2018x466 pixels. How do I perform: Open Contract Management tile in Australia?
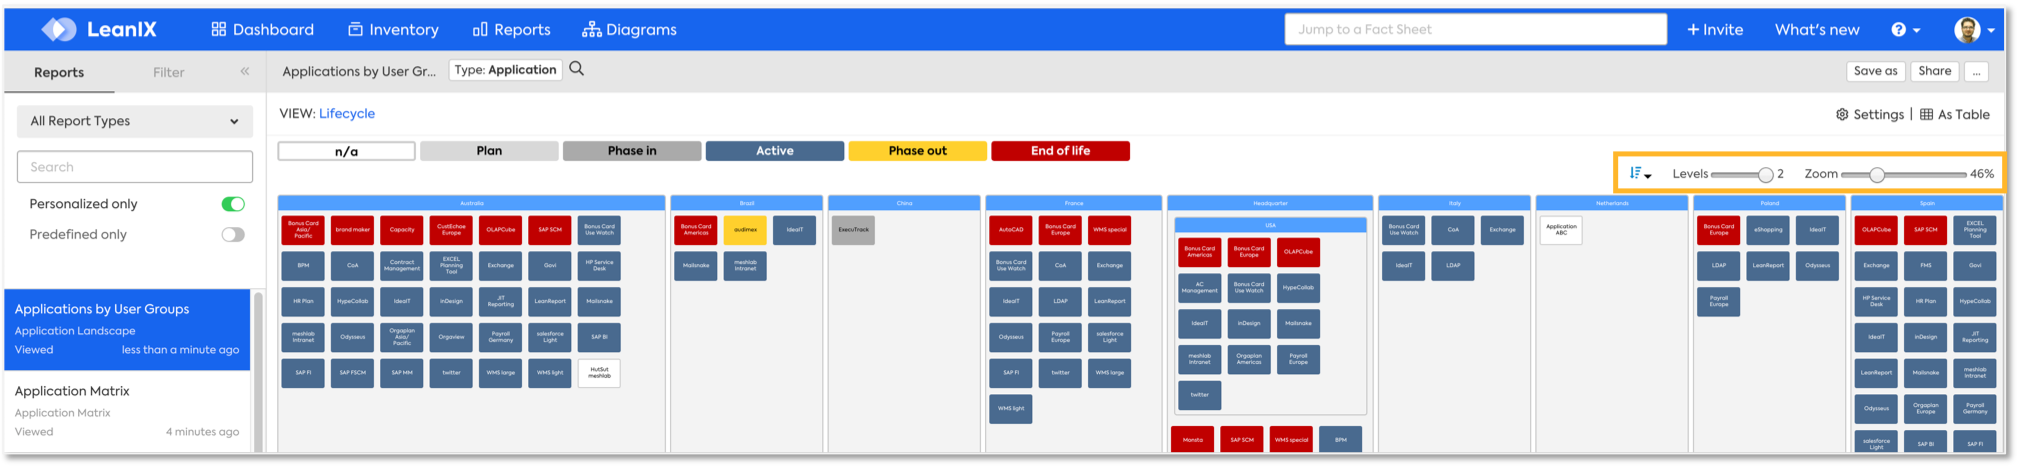pyautogui.click(x=402, y=266)
